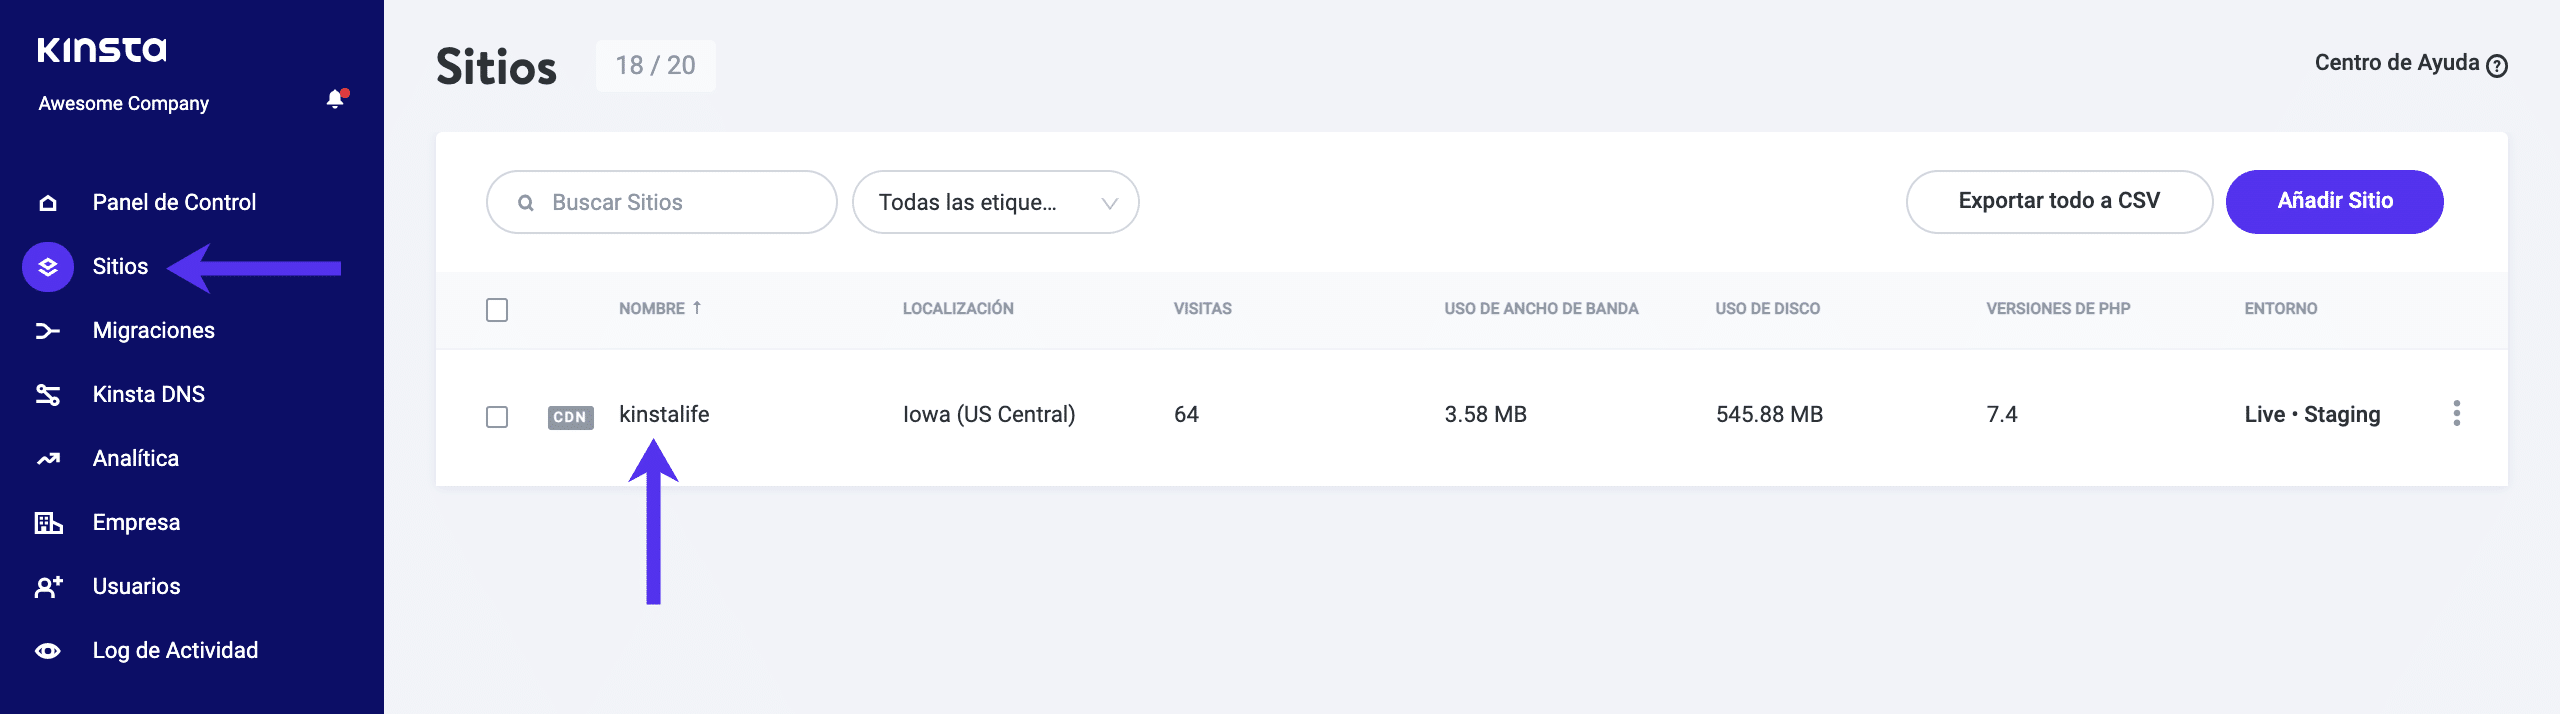Click Exportar todo a CSV button
The image size is (2560, 714).
tap(2058, 201)
